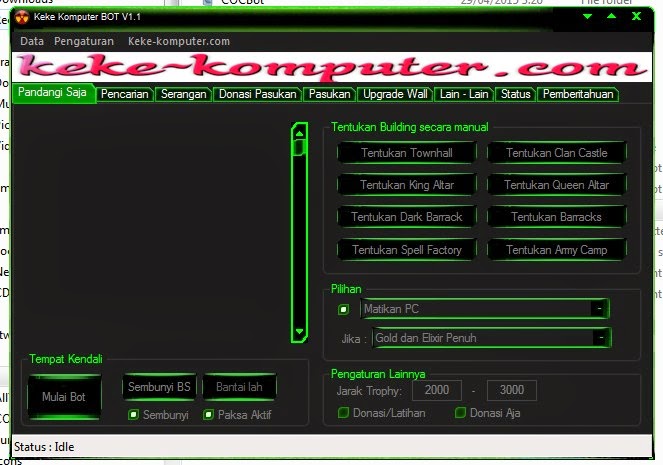Click the log scrollbar thumb
Image resolution: width=663 pixels, height=465 pixels.
tap(299, 148)
